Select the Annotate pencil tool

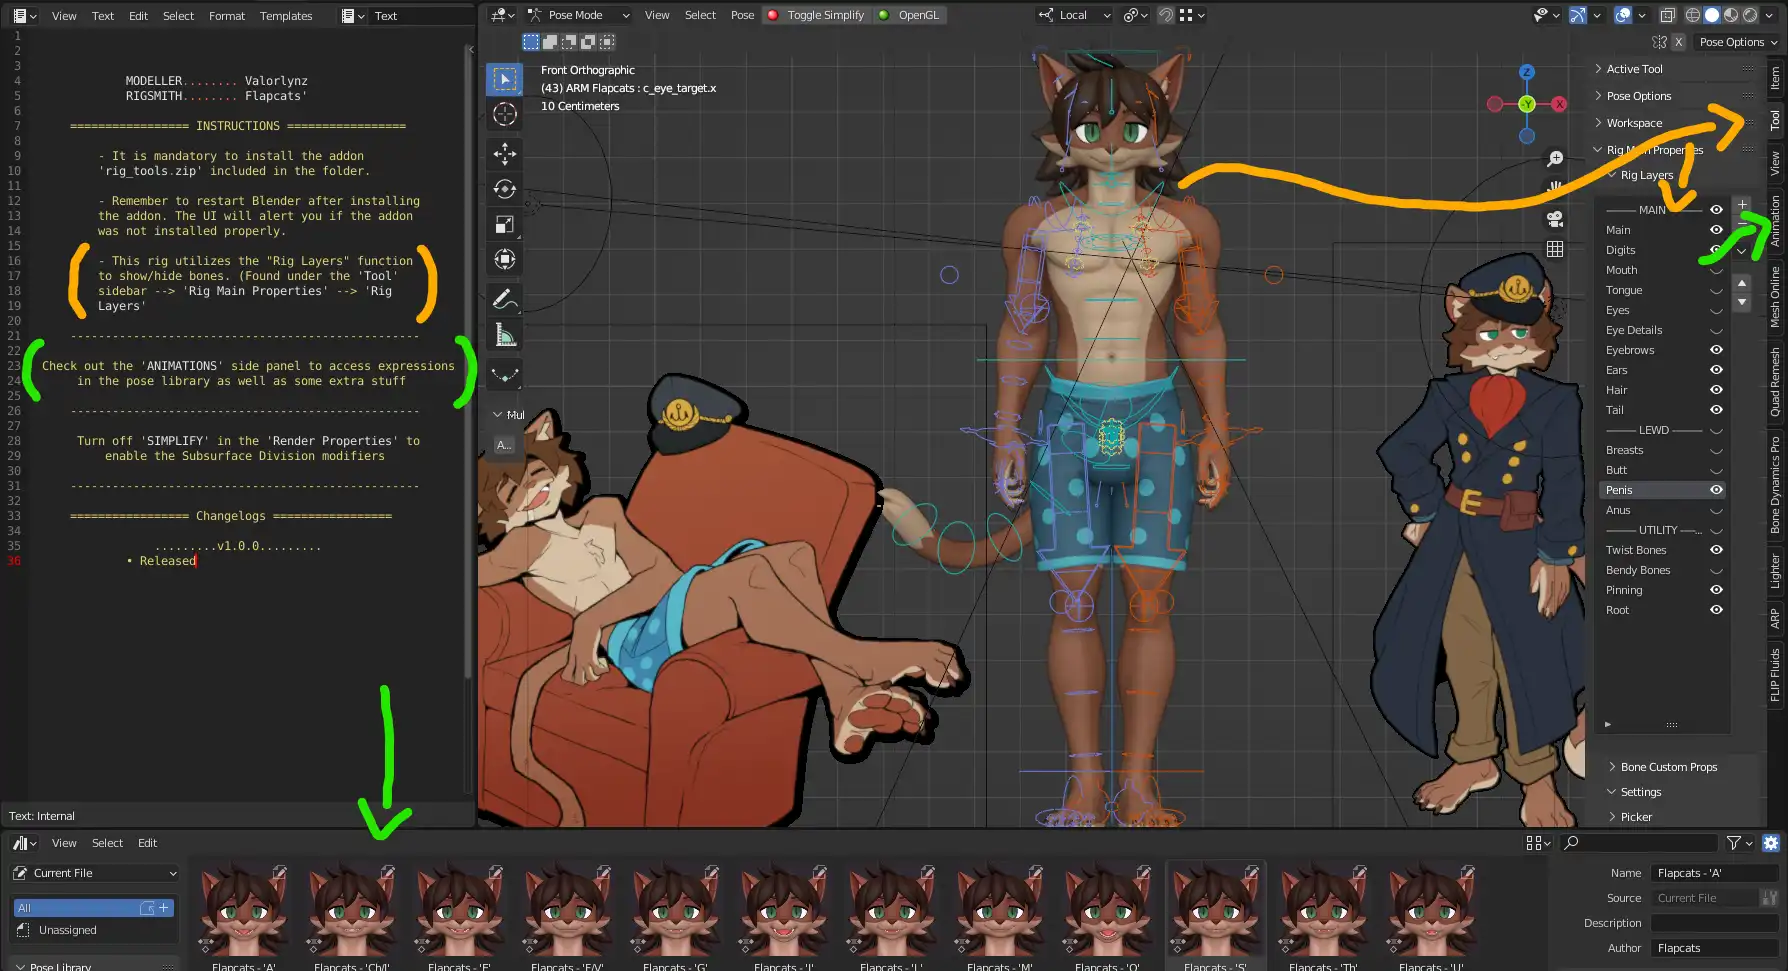(505, 299)
